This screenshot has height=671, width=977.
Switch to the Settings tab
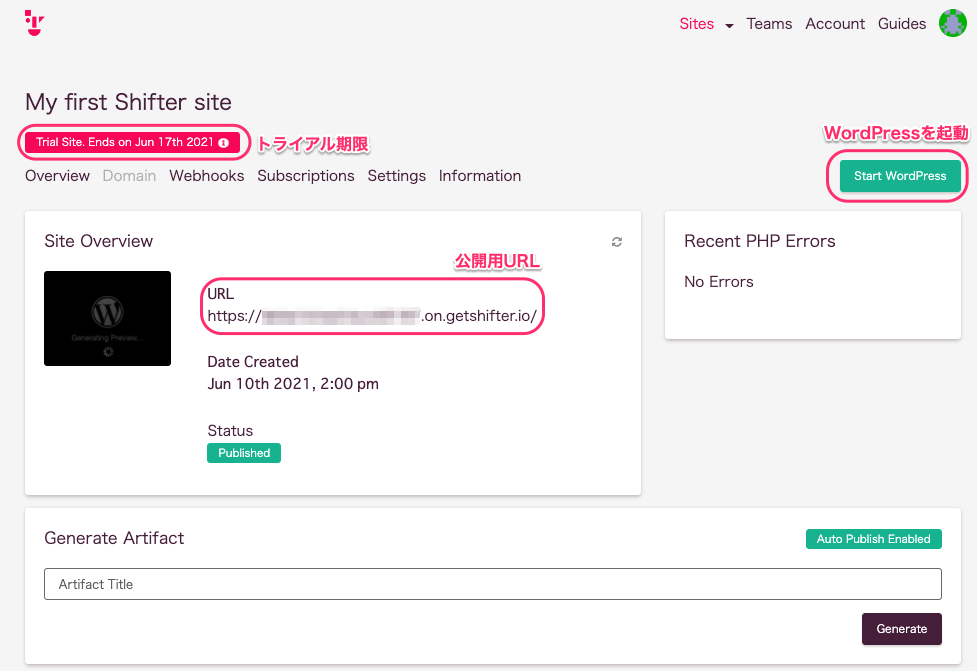(x=396, y=176)
